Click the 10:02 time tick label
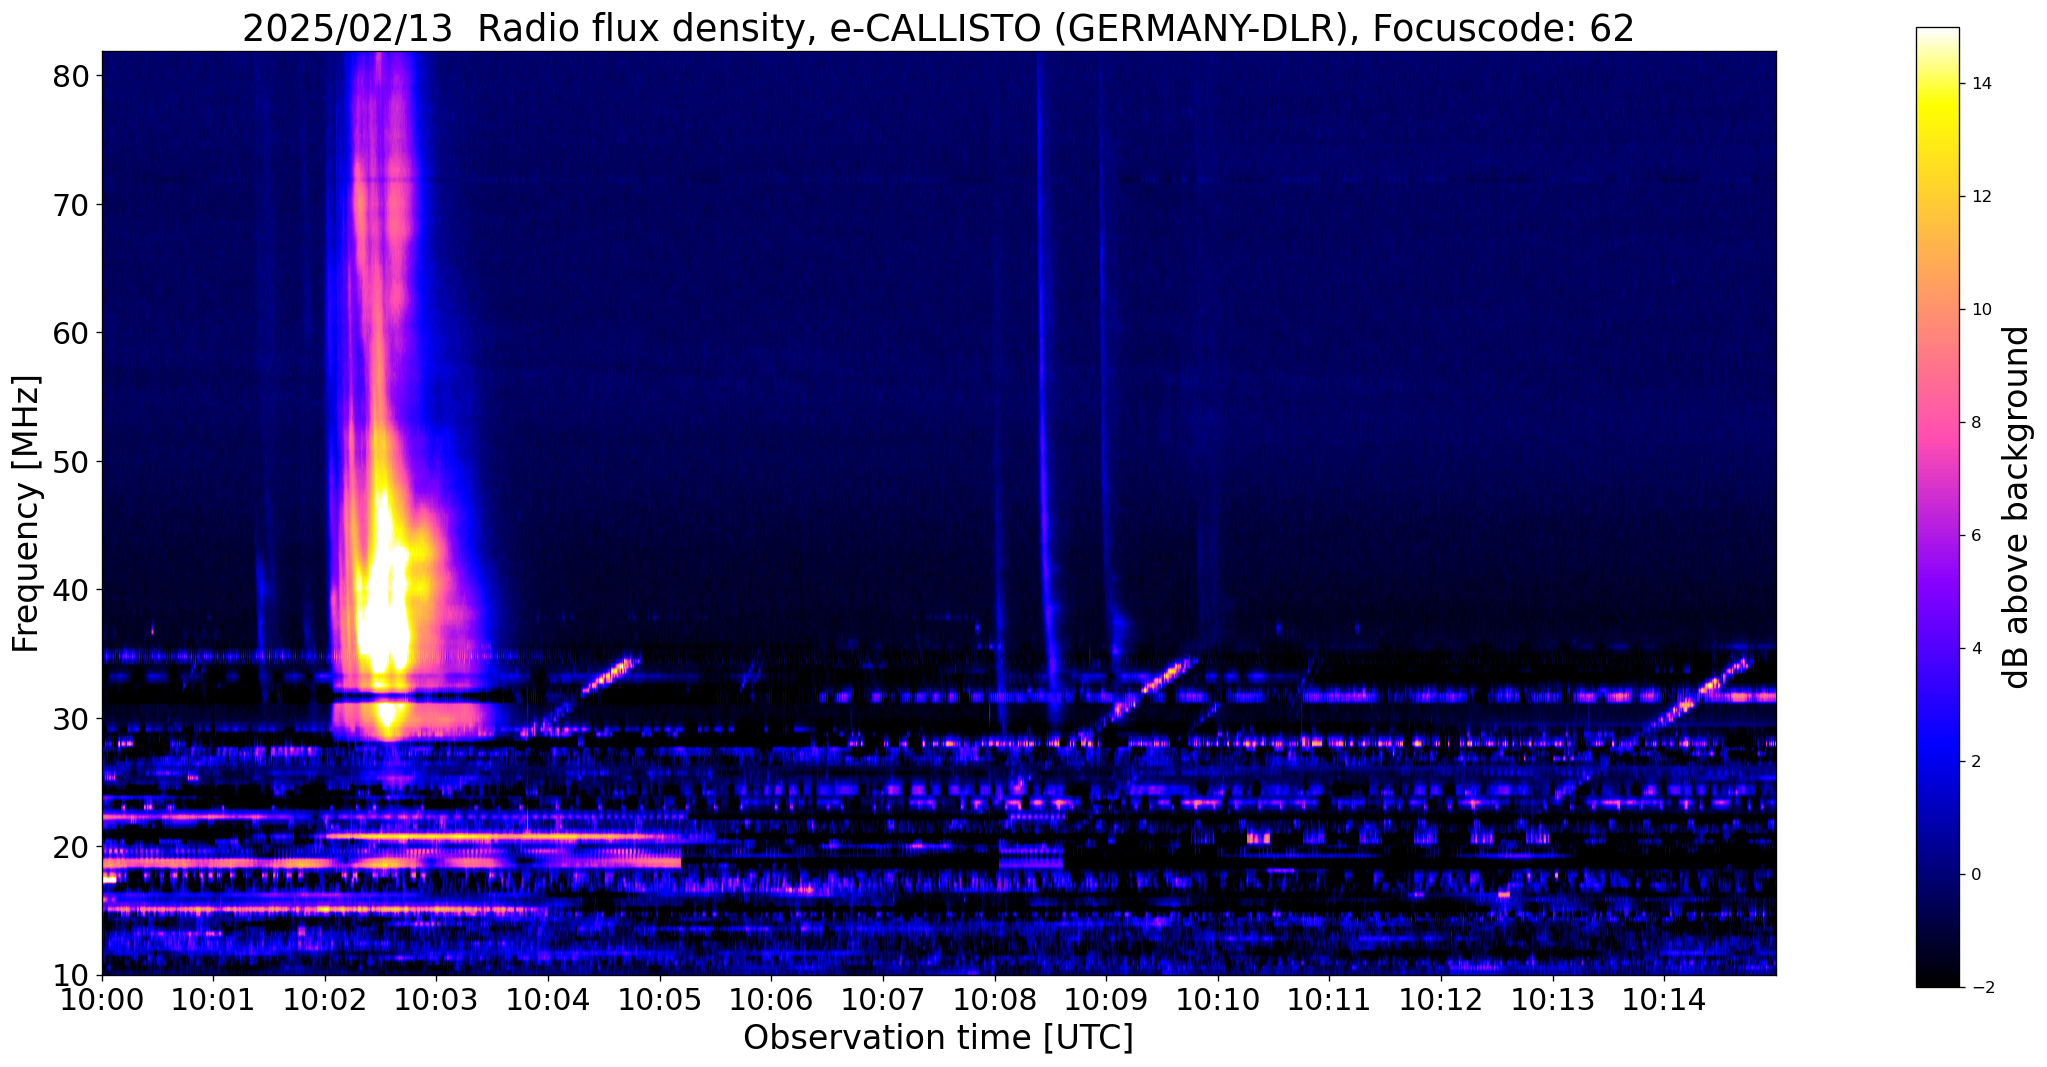Image resolution: width=2047 pixels, height=1067 pixels. 325,1000
